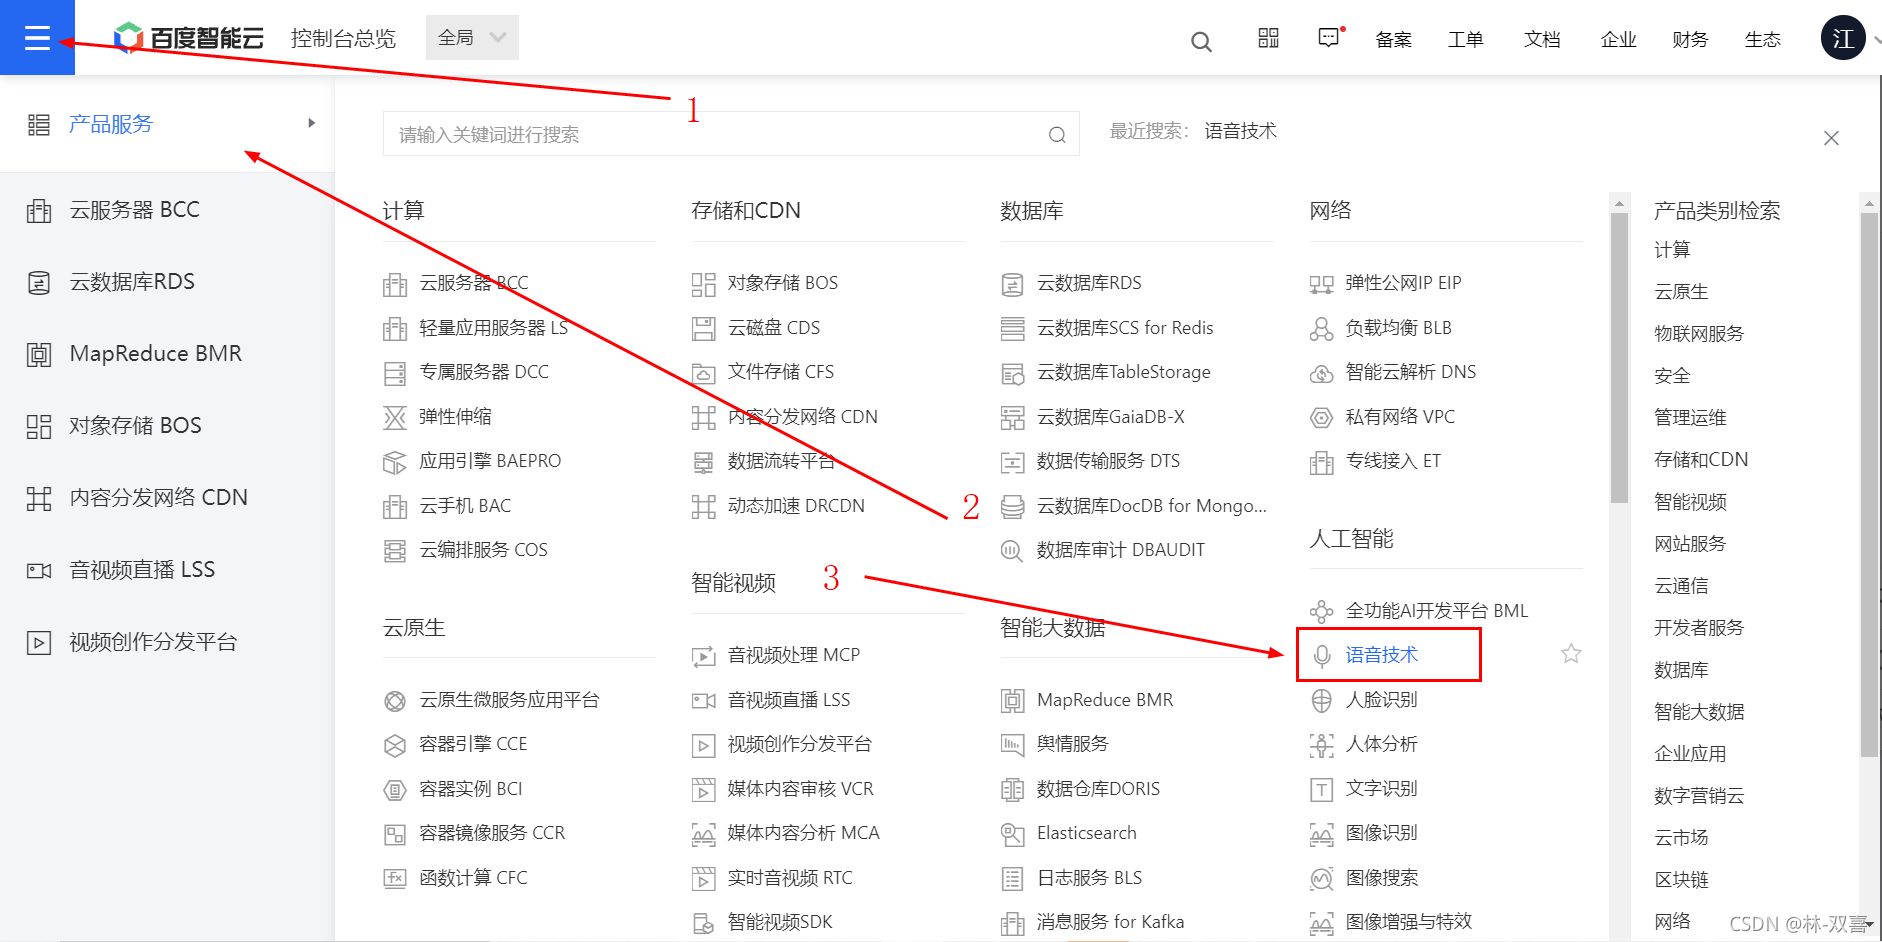Click the 私有网络 VPC icon
Viewport: 1882px width, 942px height.
[1321, 418]
